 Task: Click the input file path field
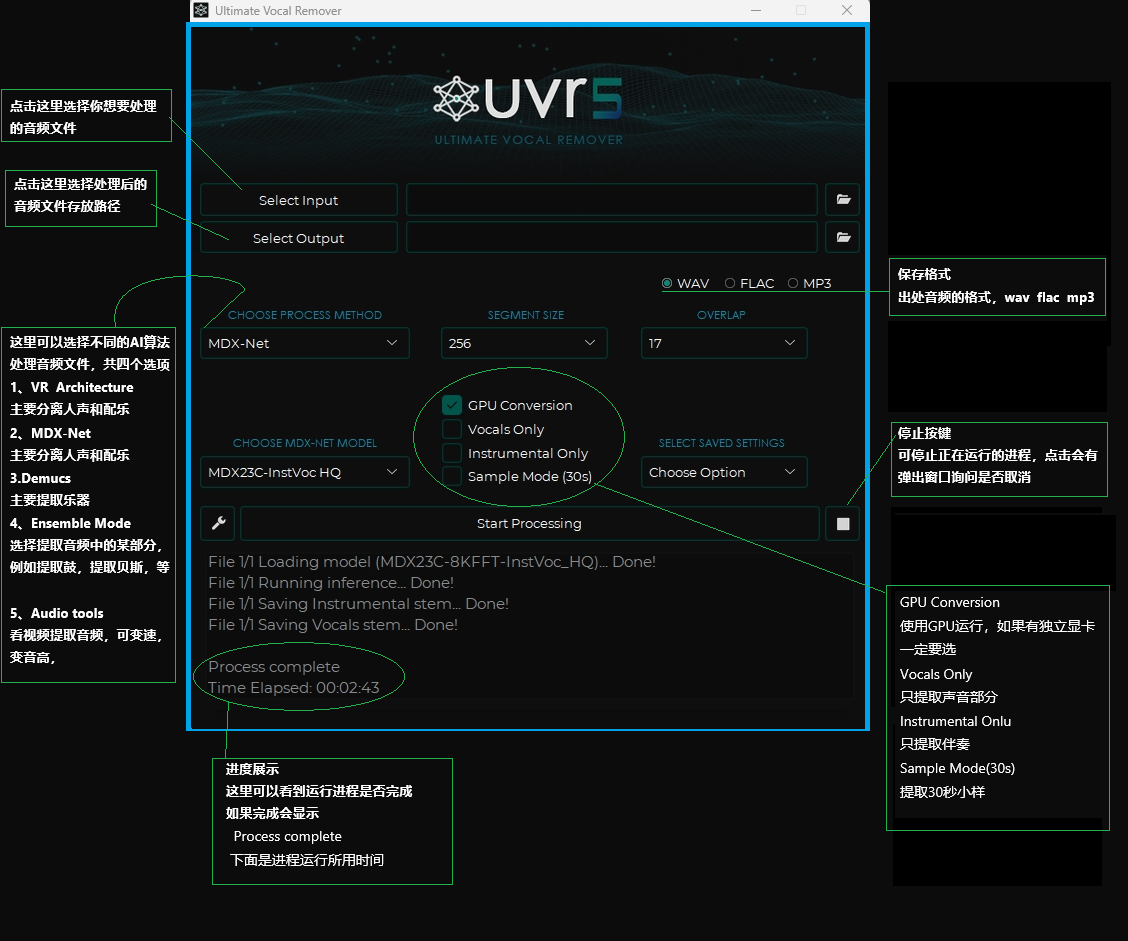tap(611, 200)
